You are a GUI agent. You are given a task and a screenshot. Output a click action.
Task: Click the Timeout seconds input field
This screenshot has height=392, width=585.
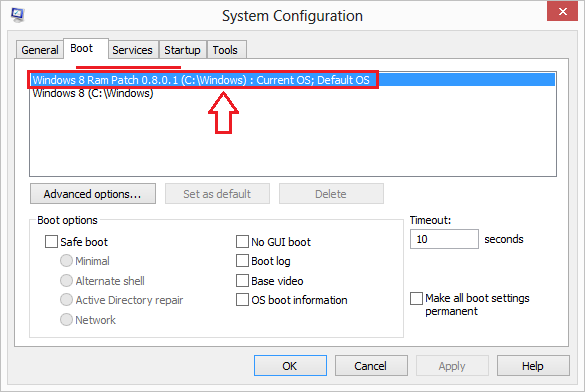tap(444, 239)
